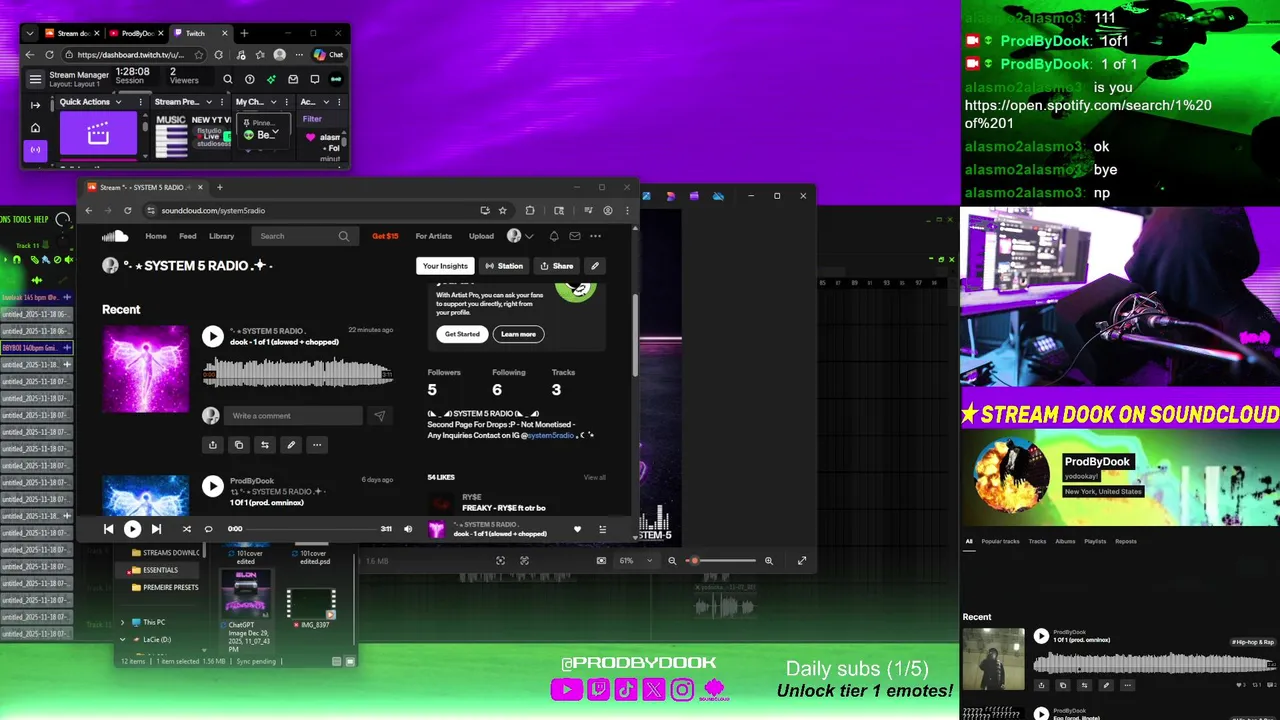
Task: Click the pencil edit profile icon beside Share
Action: pos(595,266)
